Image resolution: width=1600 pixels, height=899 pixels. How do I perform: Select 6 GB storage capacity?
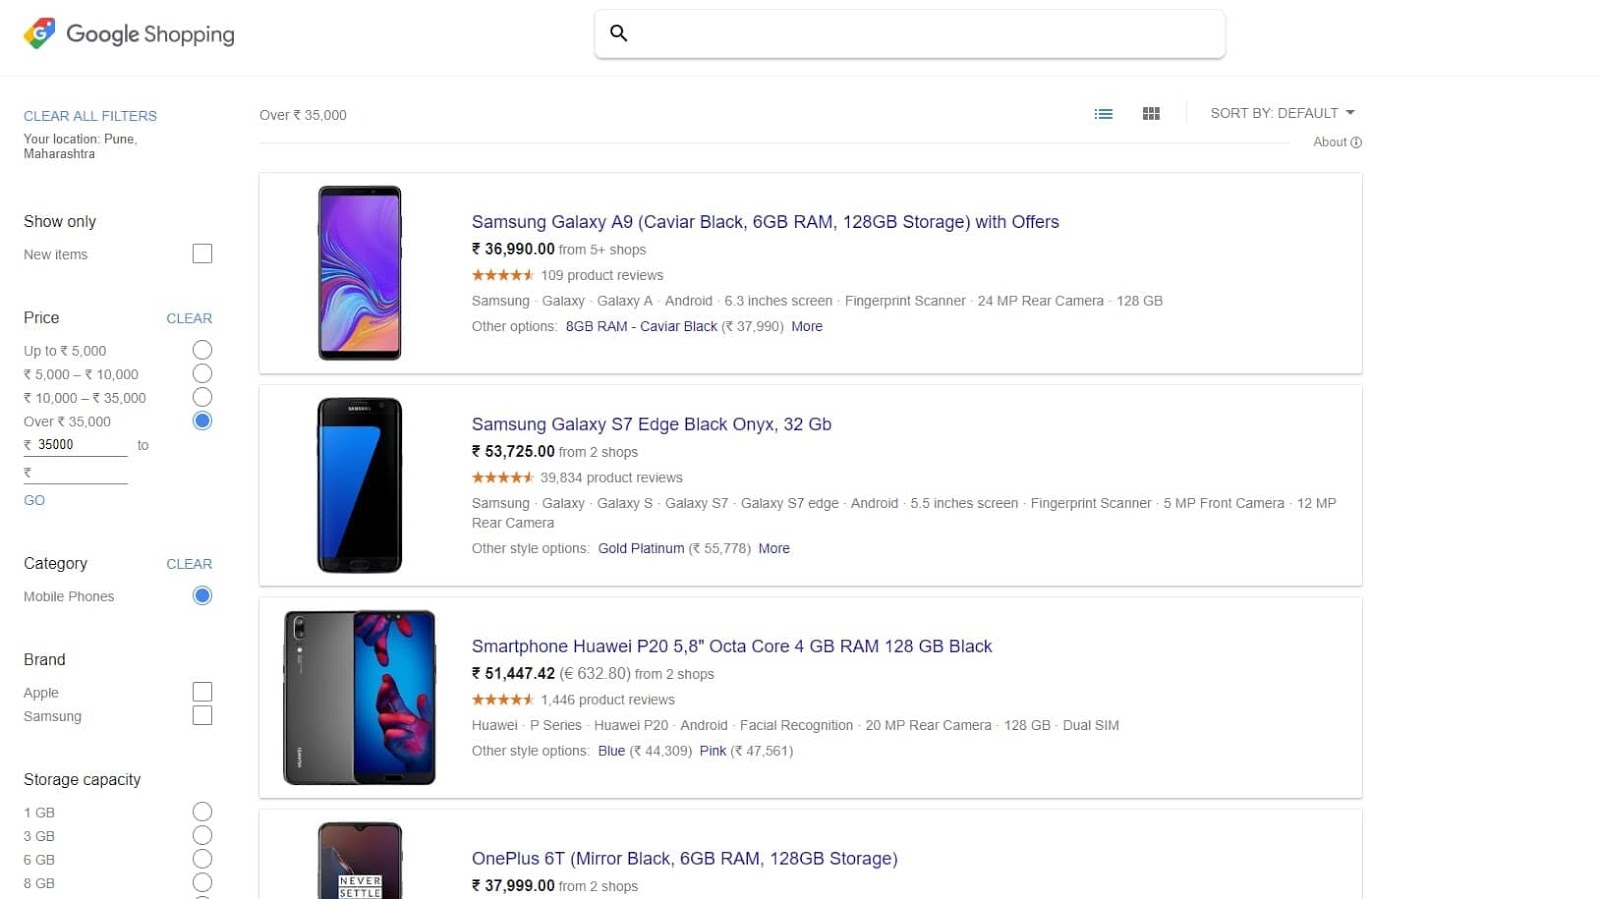[x=202, y=859]
